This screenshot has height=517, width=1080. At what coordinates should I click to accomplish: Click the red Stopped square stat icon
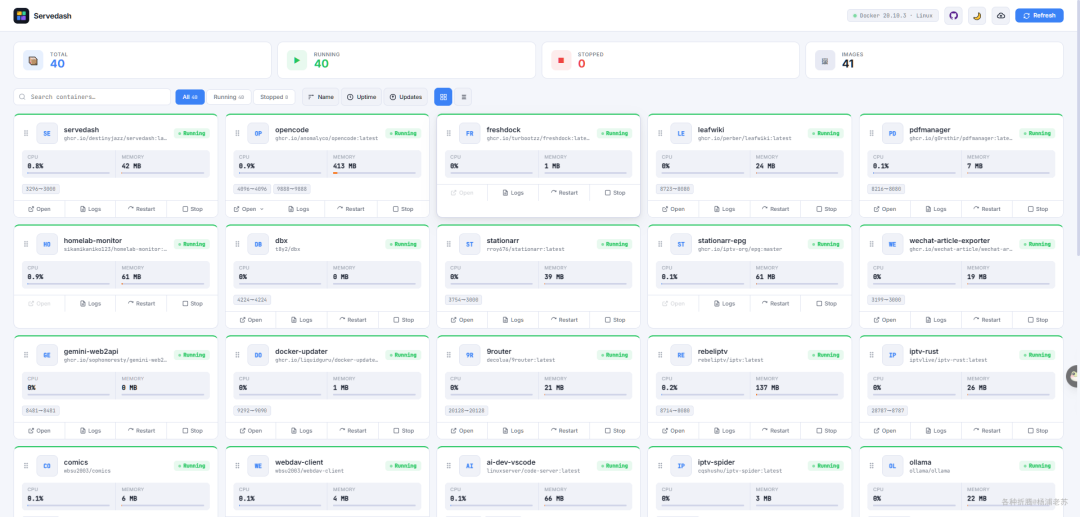[x=561, y=60]
